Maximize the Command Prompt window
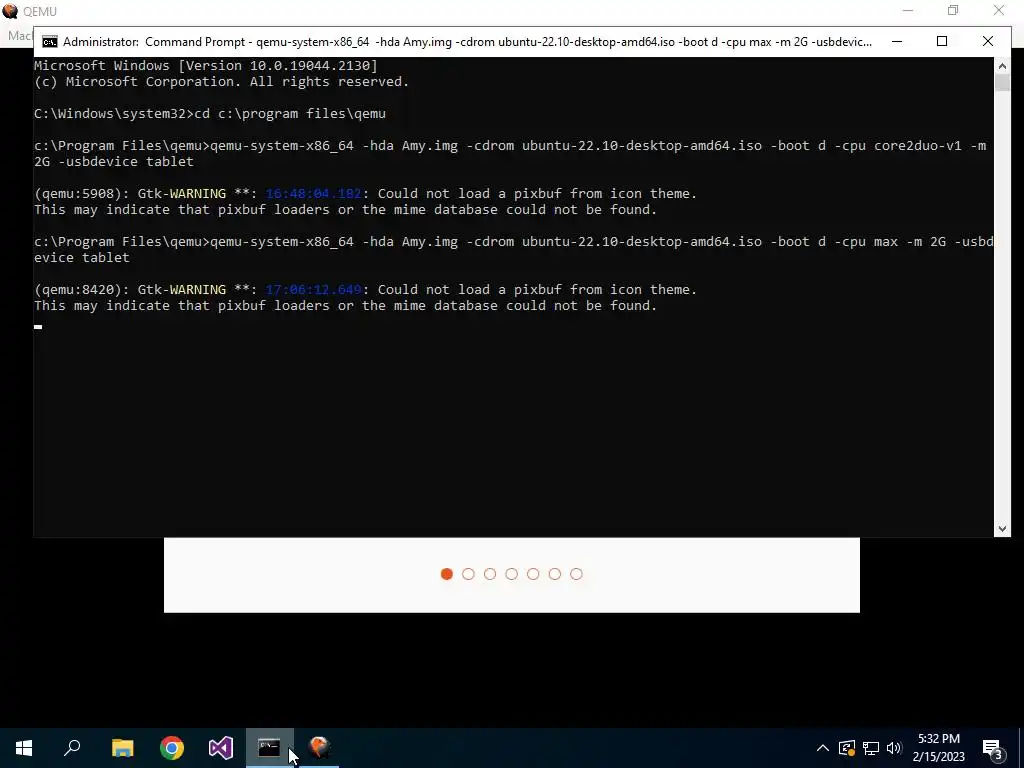Screen dimensions: 1024x768 942,42
